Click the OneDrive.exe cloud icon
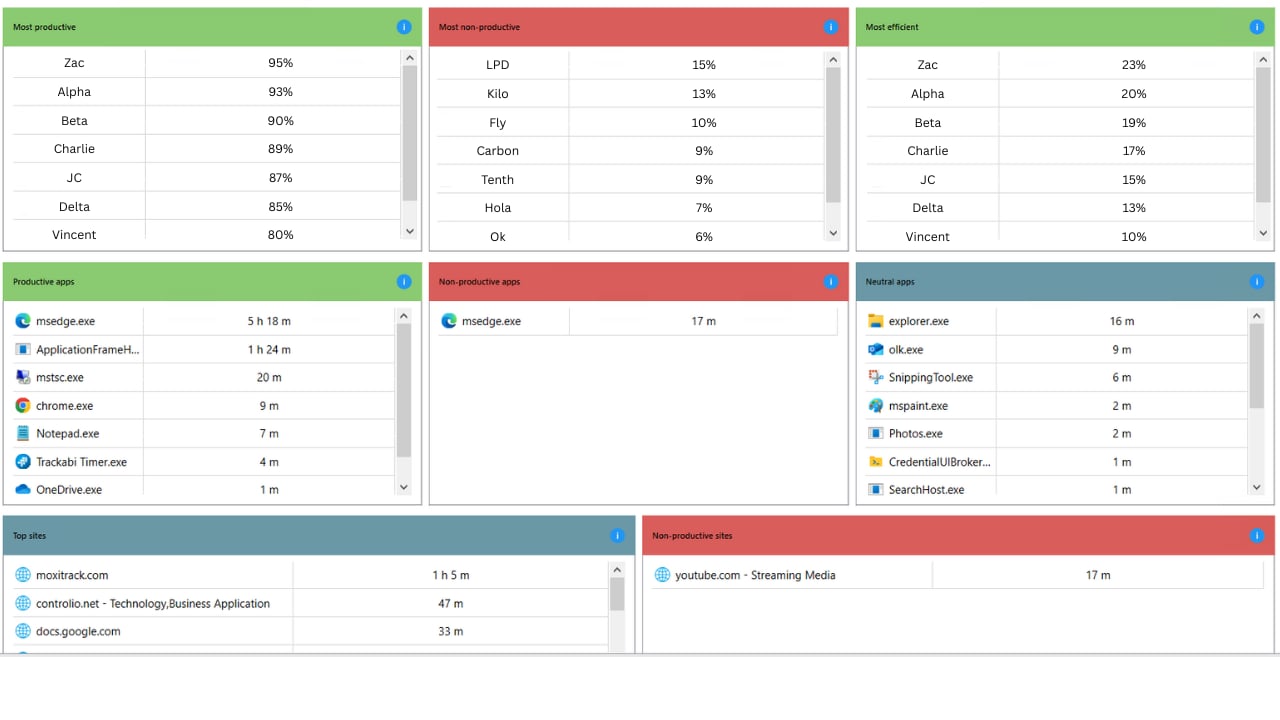Screen dimensions: 1280x720 point(23,490)
